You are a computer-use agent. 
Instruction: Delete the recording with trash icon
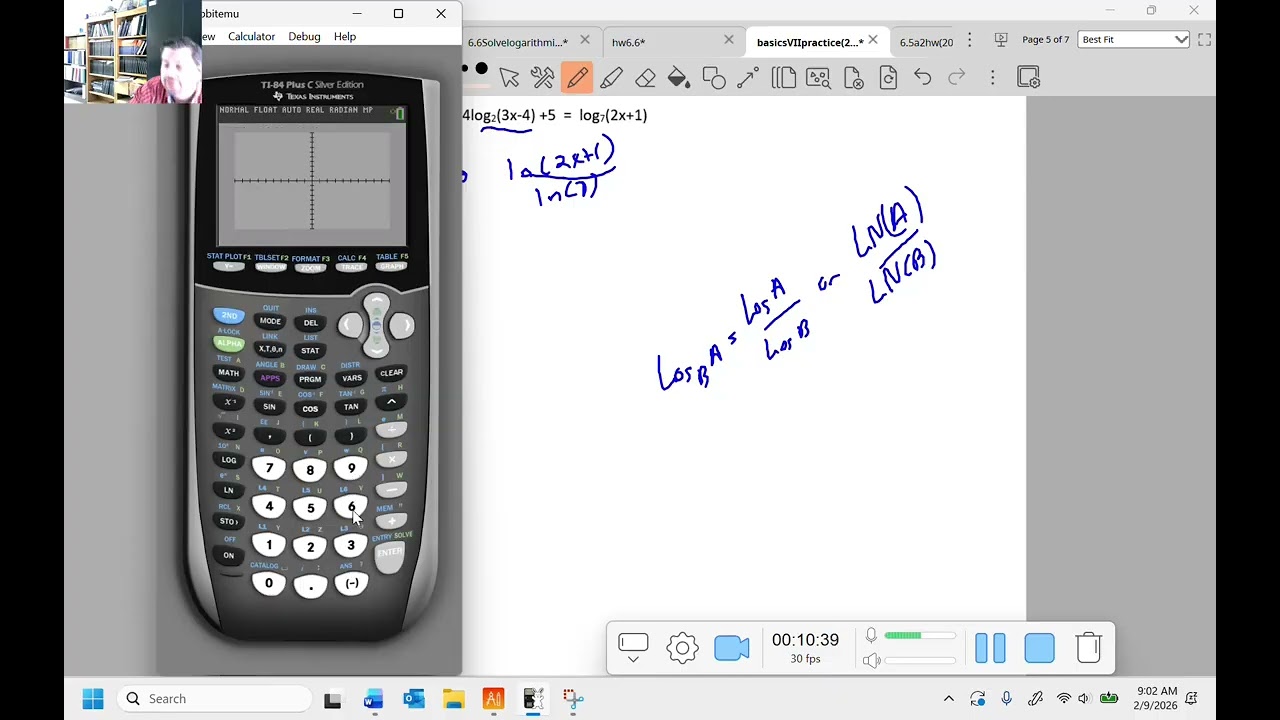click(x=1088, y=648)
